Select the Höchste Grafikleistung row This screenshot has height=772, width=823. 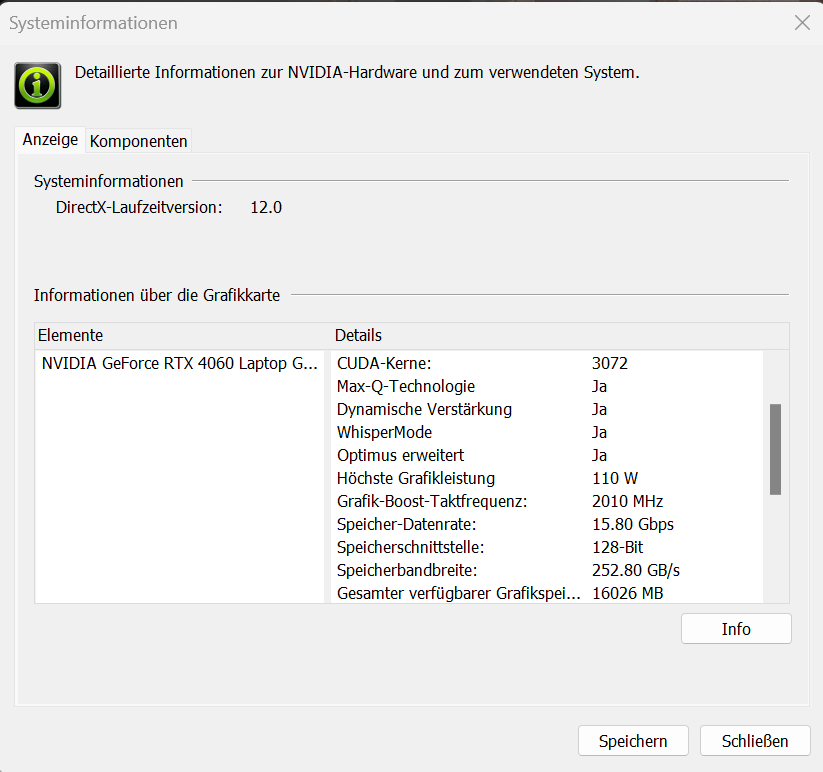click(547, 479)
